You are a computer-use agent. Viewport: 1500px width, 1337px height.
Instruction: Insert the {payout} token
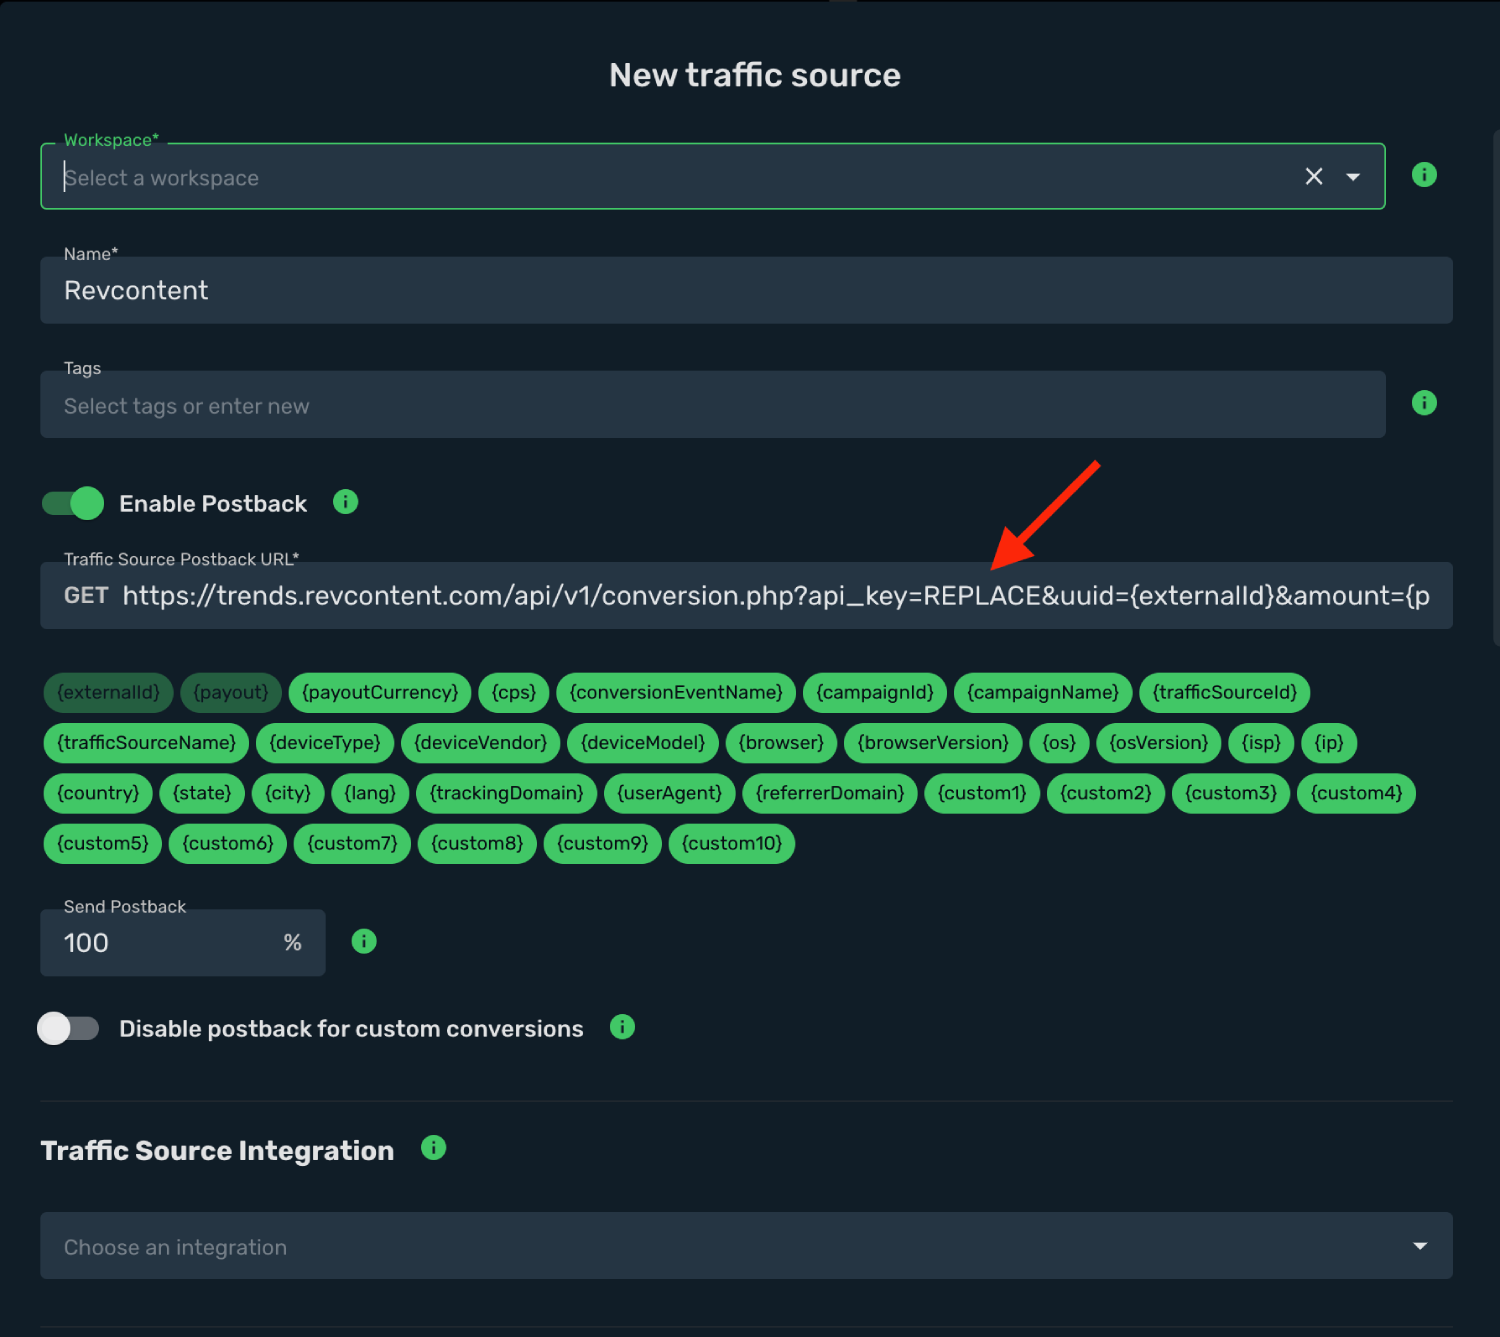click(231, 693)
